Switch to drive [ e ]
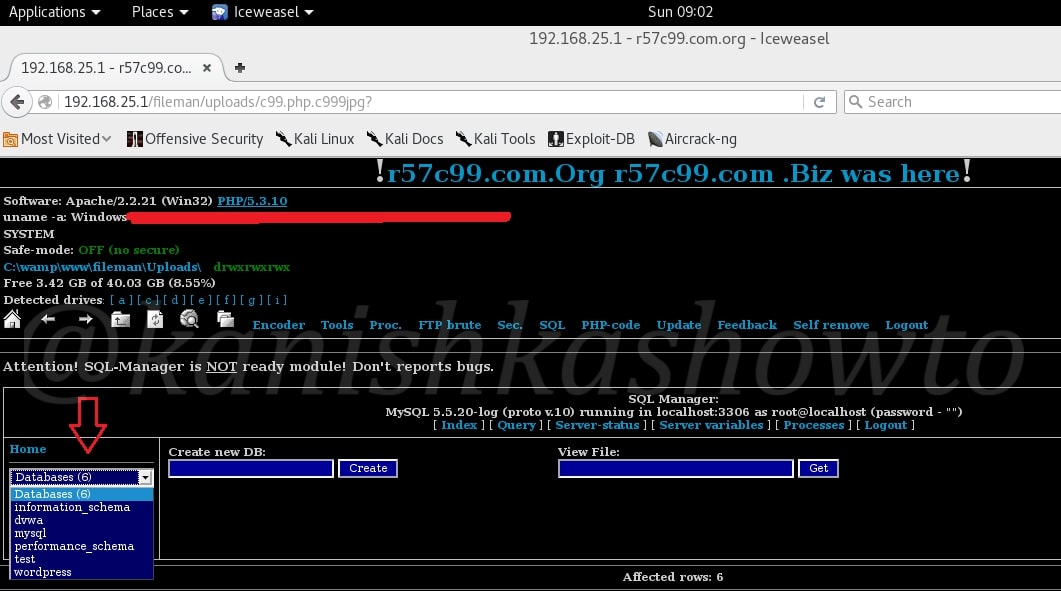The image size is (1061, 591). [201, 300]
